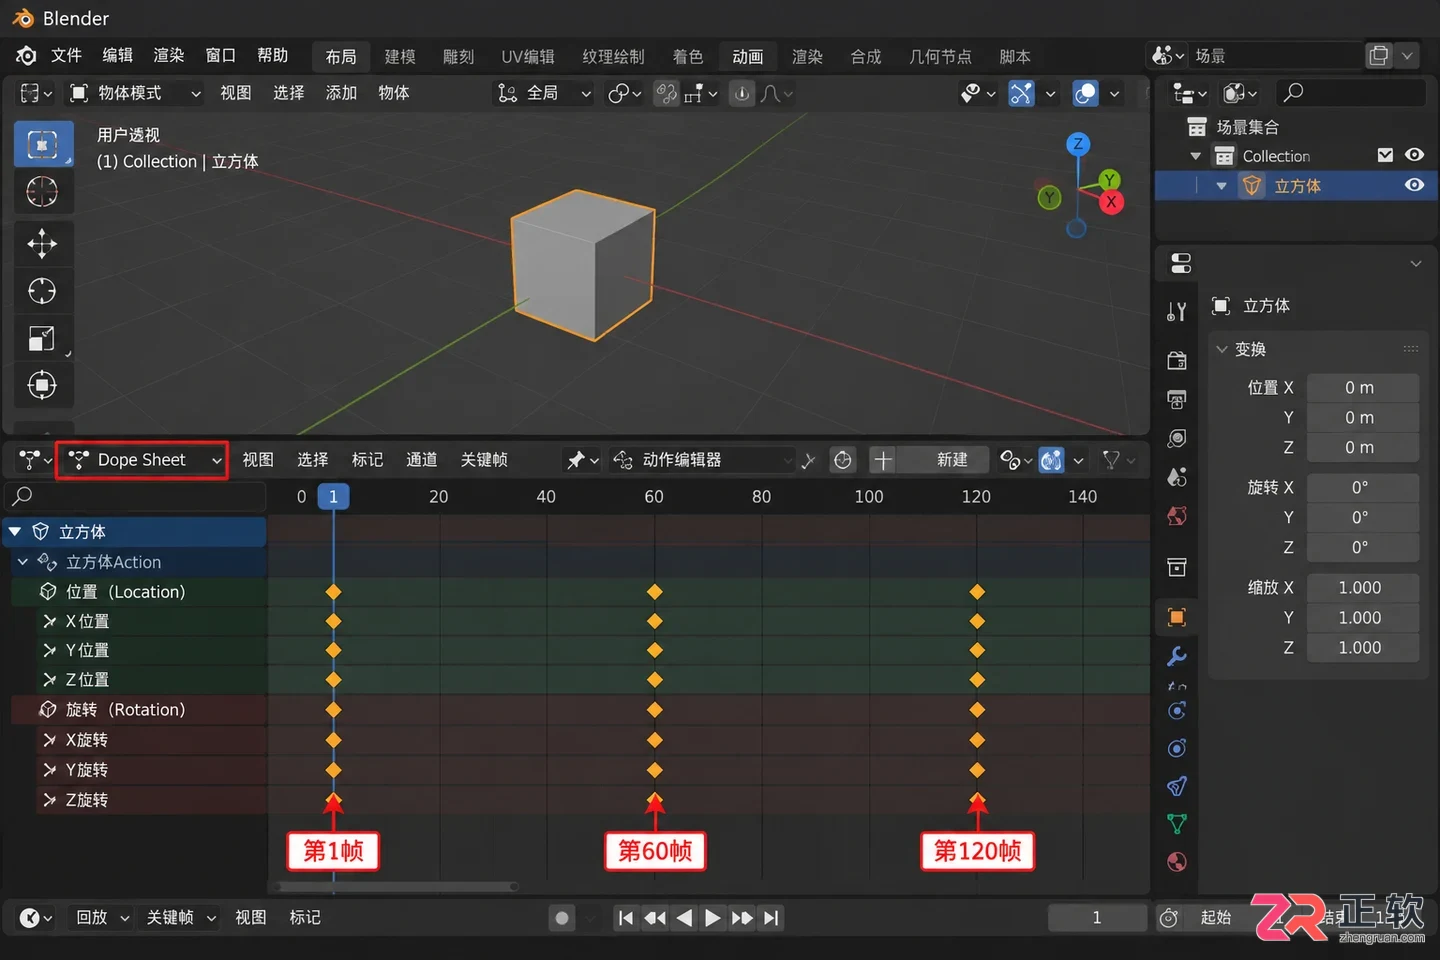Viewport: 1440px width, 960px height.
Task: Jump to the first frame button
Action: [625, 918]
